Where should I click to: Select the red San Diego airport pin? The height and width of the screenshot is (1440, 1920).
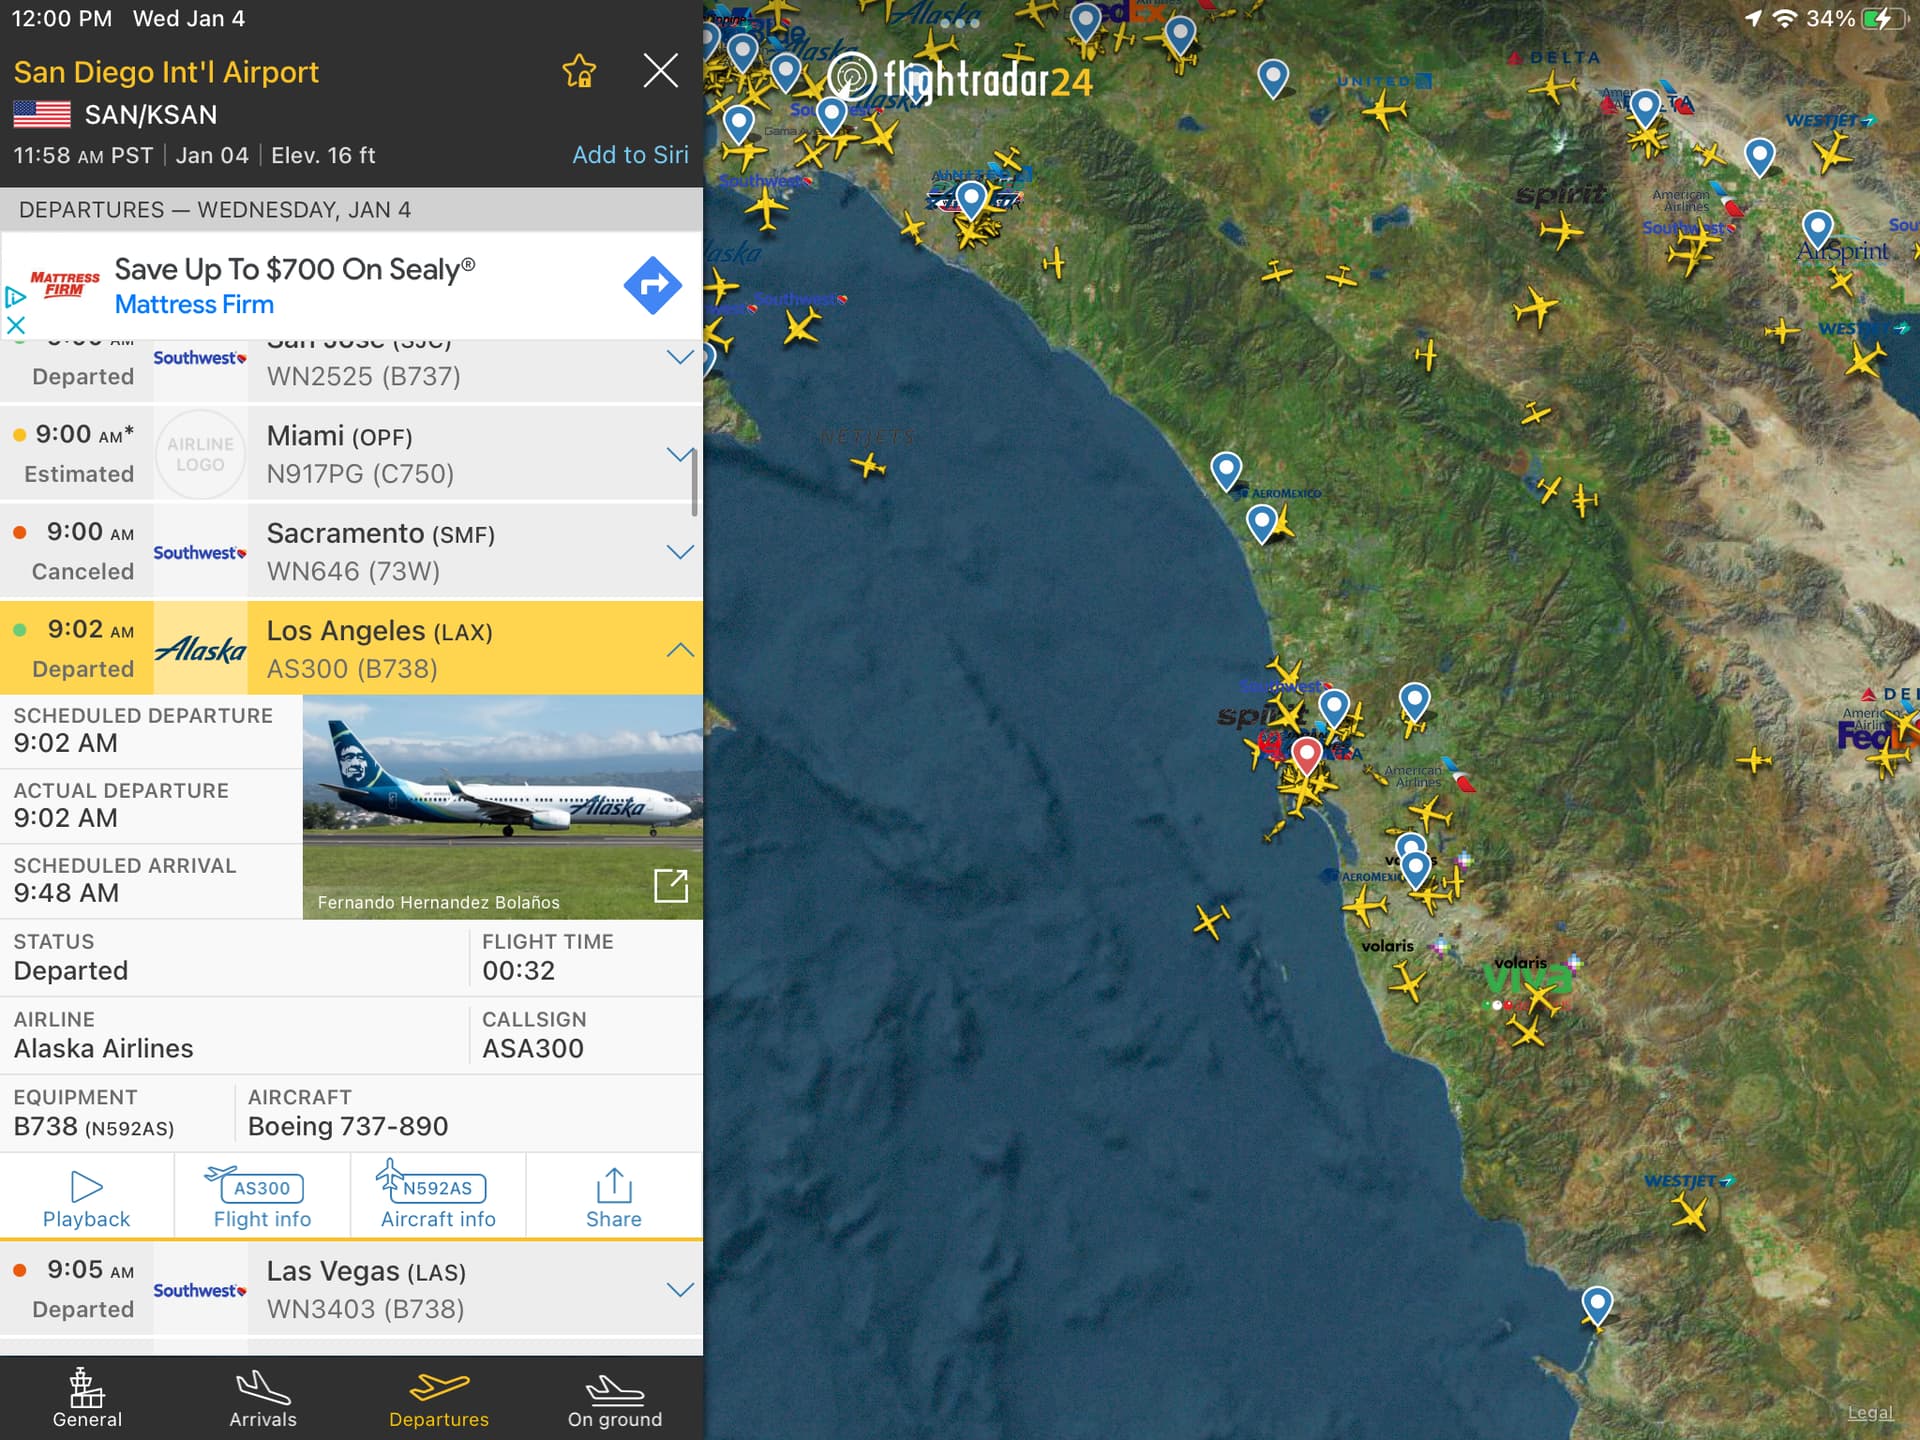tap(1306, 754)
